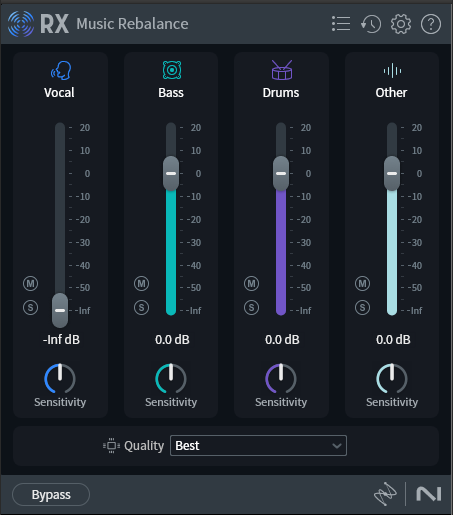Click the 10 mark on Other scale
The width and height of the screenshot is (453, 515).
coord(417,151)
